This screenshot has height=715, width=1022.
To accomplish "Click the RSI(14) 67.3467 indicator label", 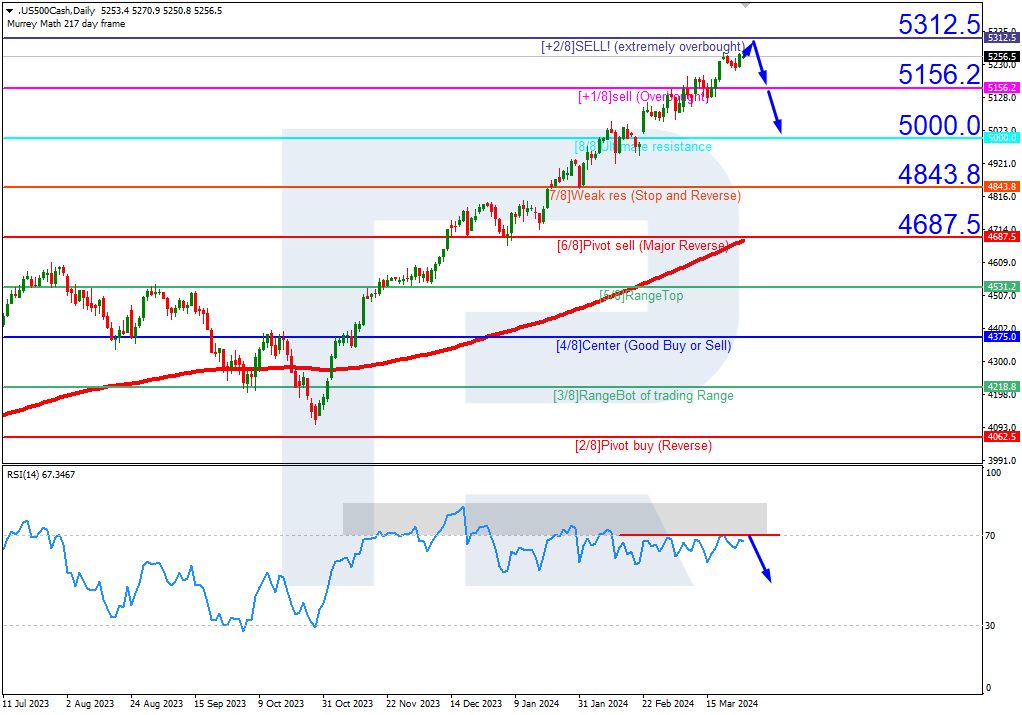I will click(x=41, y=474).
